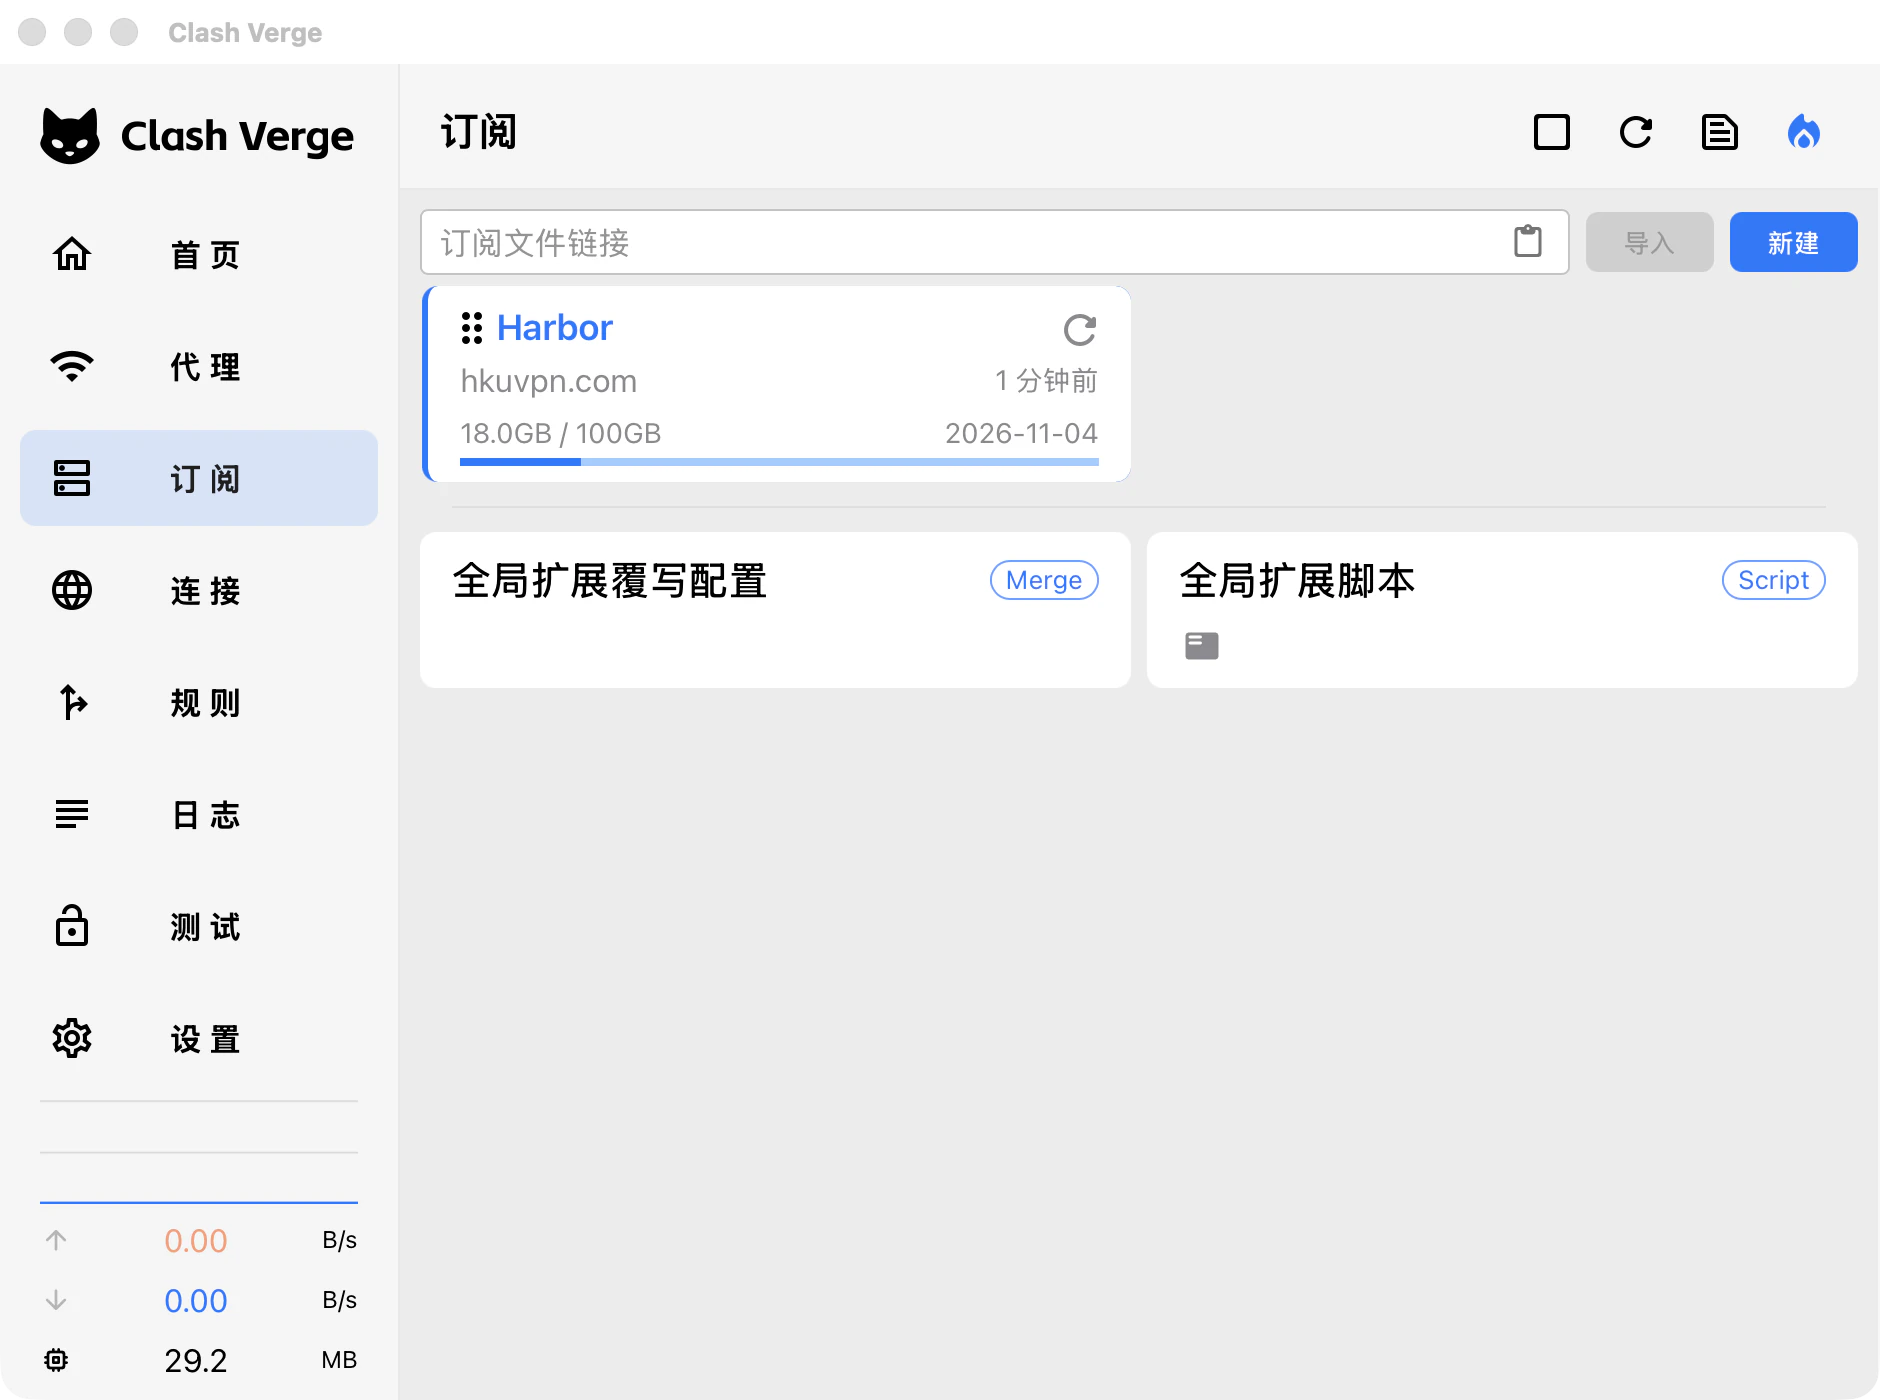Open the 设置 settings page
This screenshot has width=1880, height=1400.
click(x=199, y=1039)
